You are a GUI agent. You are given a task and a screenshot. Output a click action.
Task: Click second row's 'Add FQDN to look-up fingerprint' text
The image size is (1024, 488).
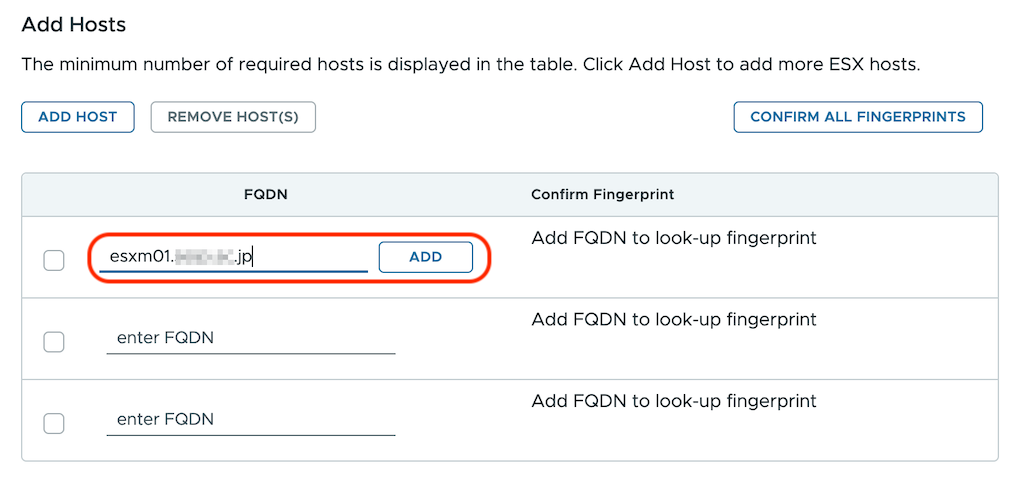point(674,320)
